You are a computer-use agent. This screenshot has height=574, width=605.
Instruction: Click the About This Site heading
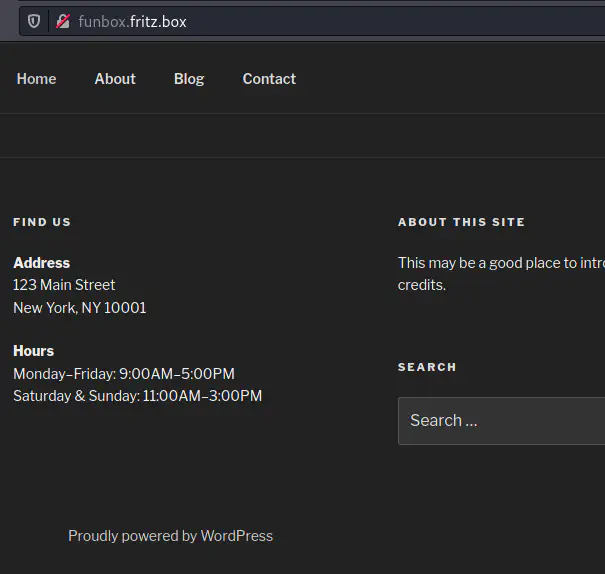461,222
